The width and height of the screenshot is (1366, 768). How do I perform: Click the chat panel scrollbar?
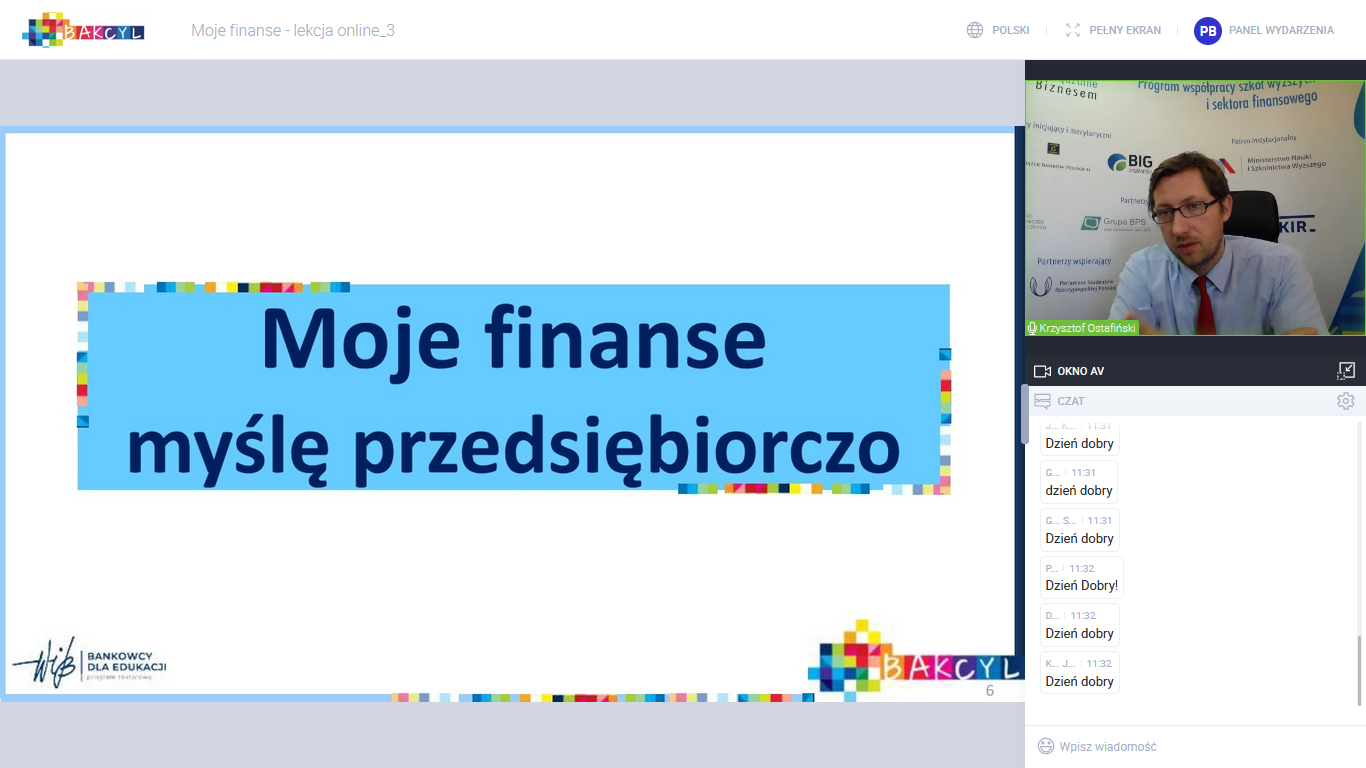[1359, 669]
